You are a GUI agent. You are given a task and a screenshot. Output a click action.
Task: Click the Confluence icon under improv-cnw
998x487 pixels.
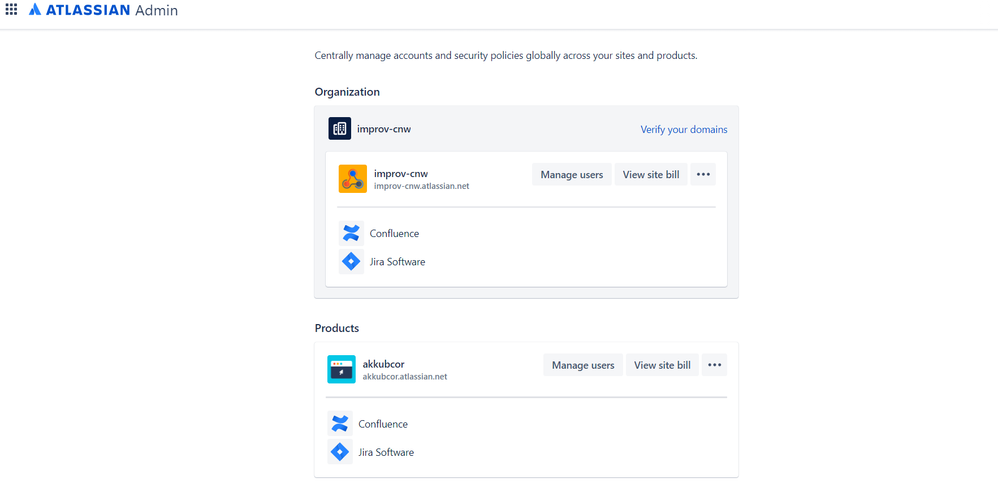click(351, 234)
